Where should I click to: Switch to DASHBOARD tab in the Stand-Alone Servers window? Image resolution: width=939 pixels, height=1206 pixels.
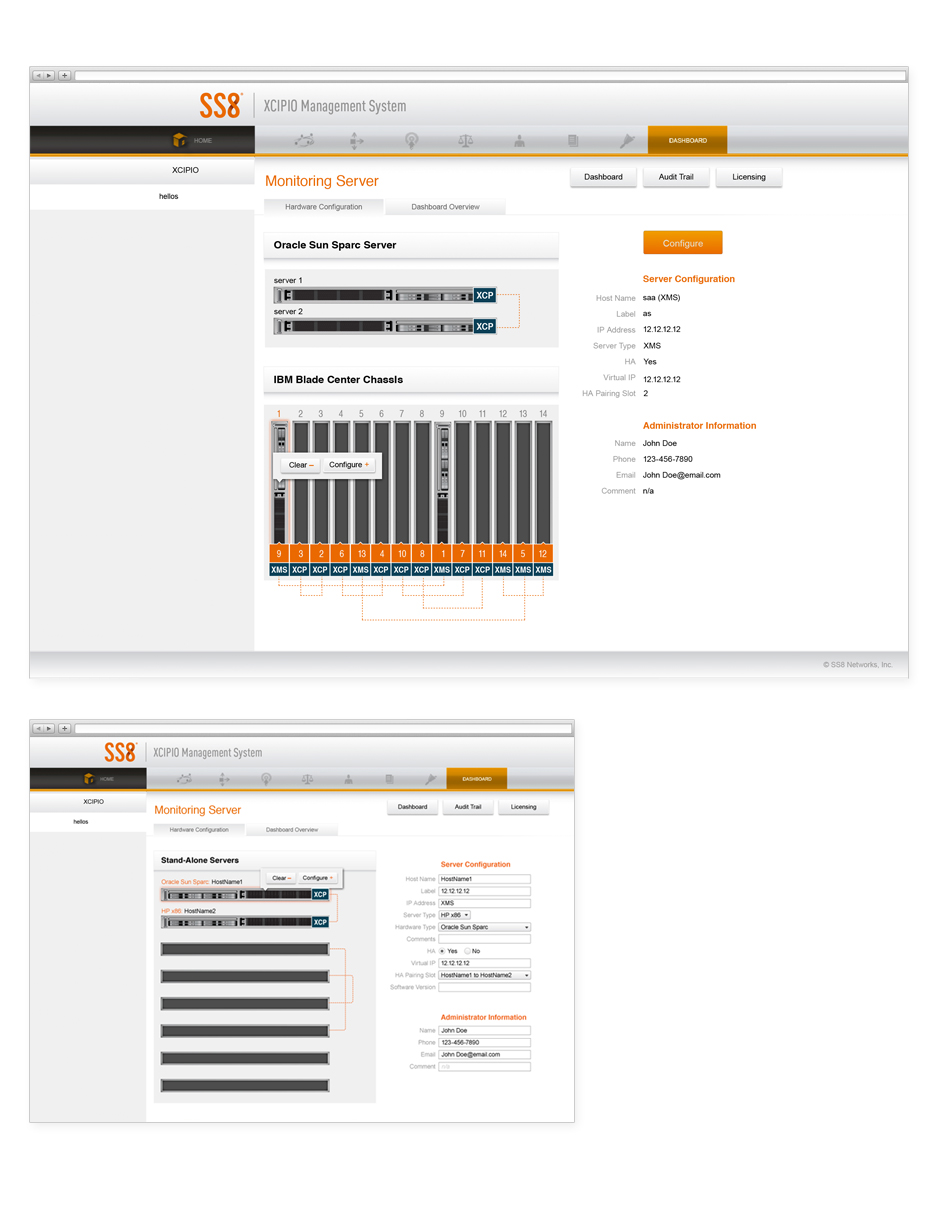click(477, 778)
